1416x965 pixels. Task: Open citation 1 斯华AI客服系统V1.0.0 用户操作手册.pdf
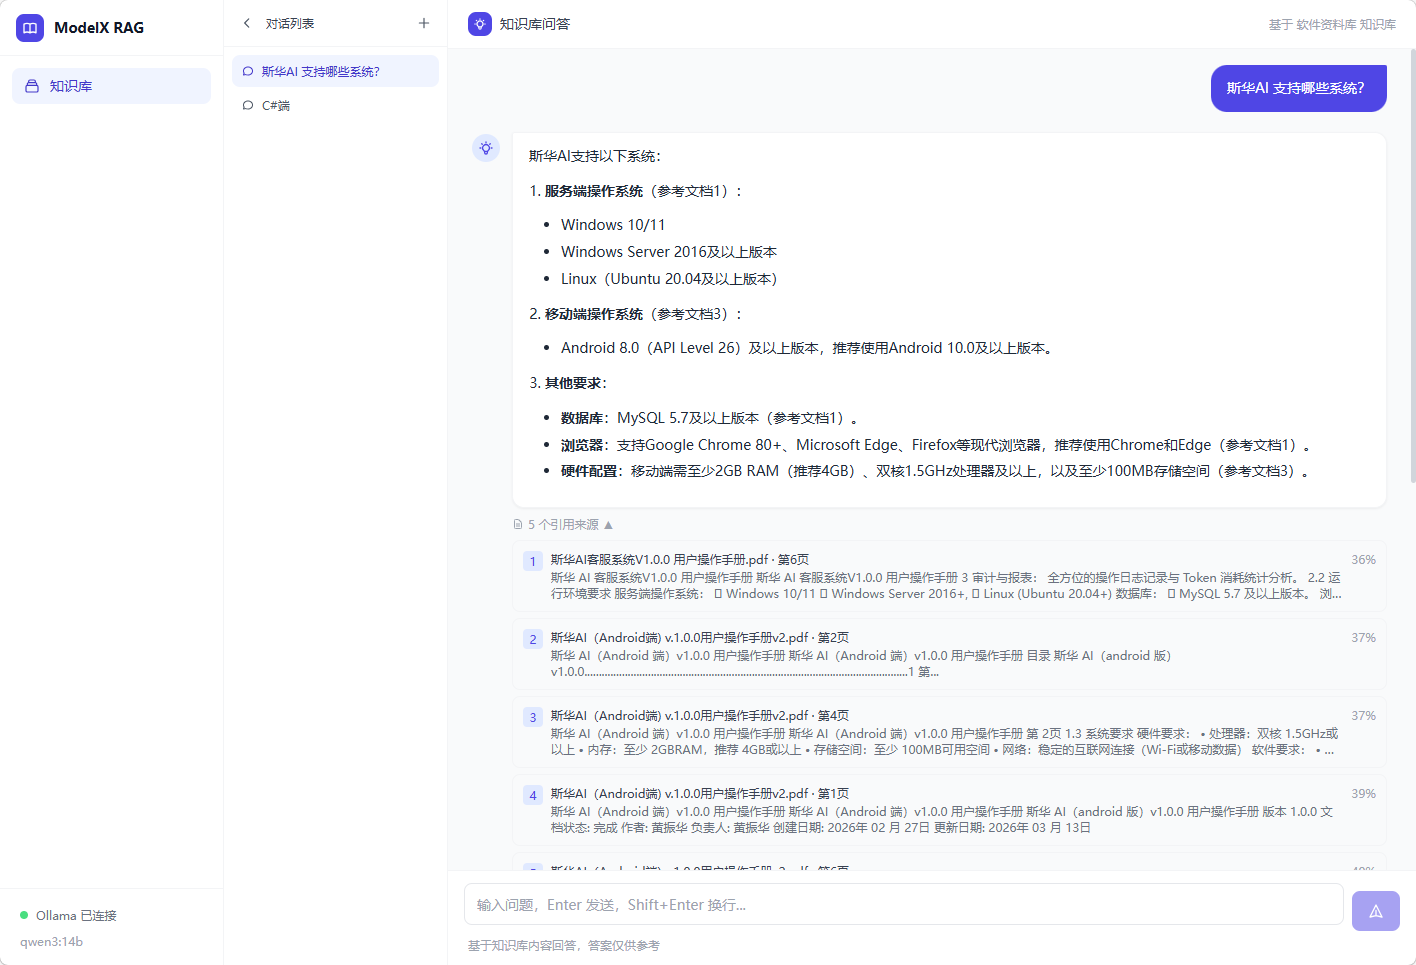(x=949, y=576)
